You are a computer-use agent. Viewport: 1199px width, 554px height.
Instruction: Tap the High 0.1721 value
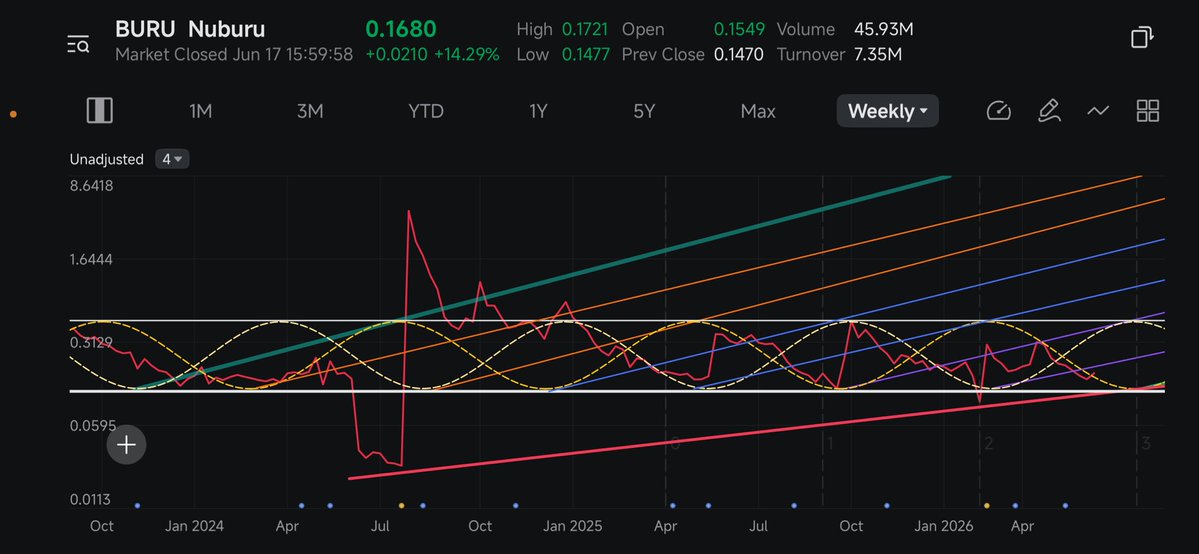[x=585, y=29]
